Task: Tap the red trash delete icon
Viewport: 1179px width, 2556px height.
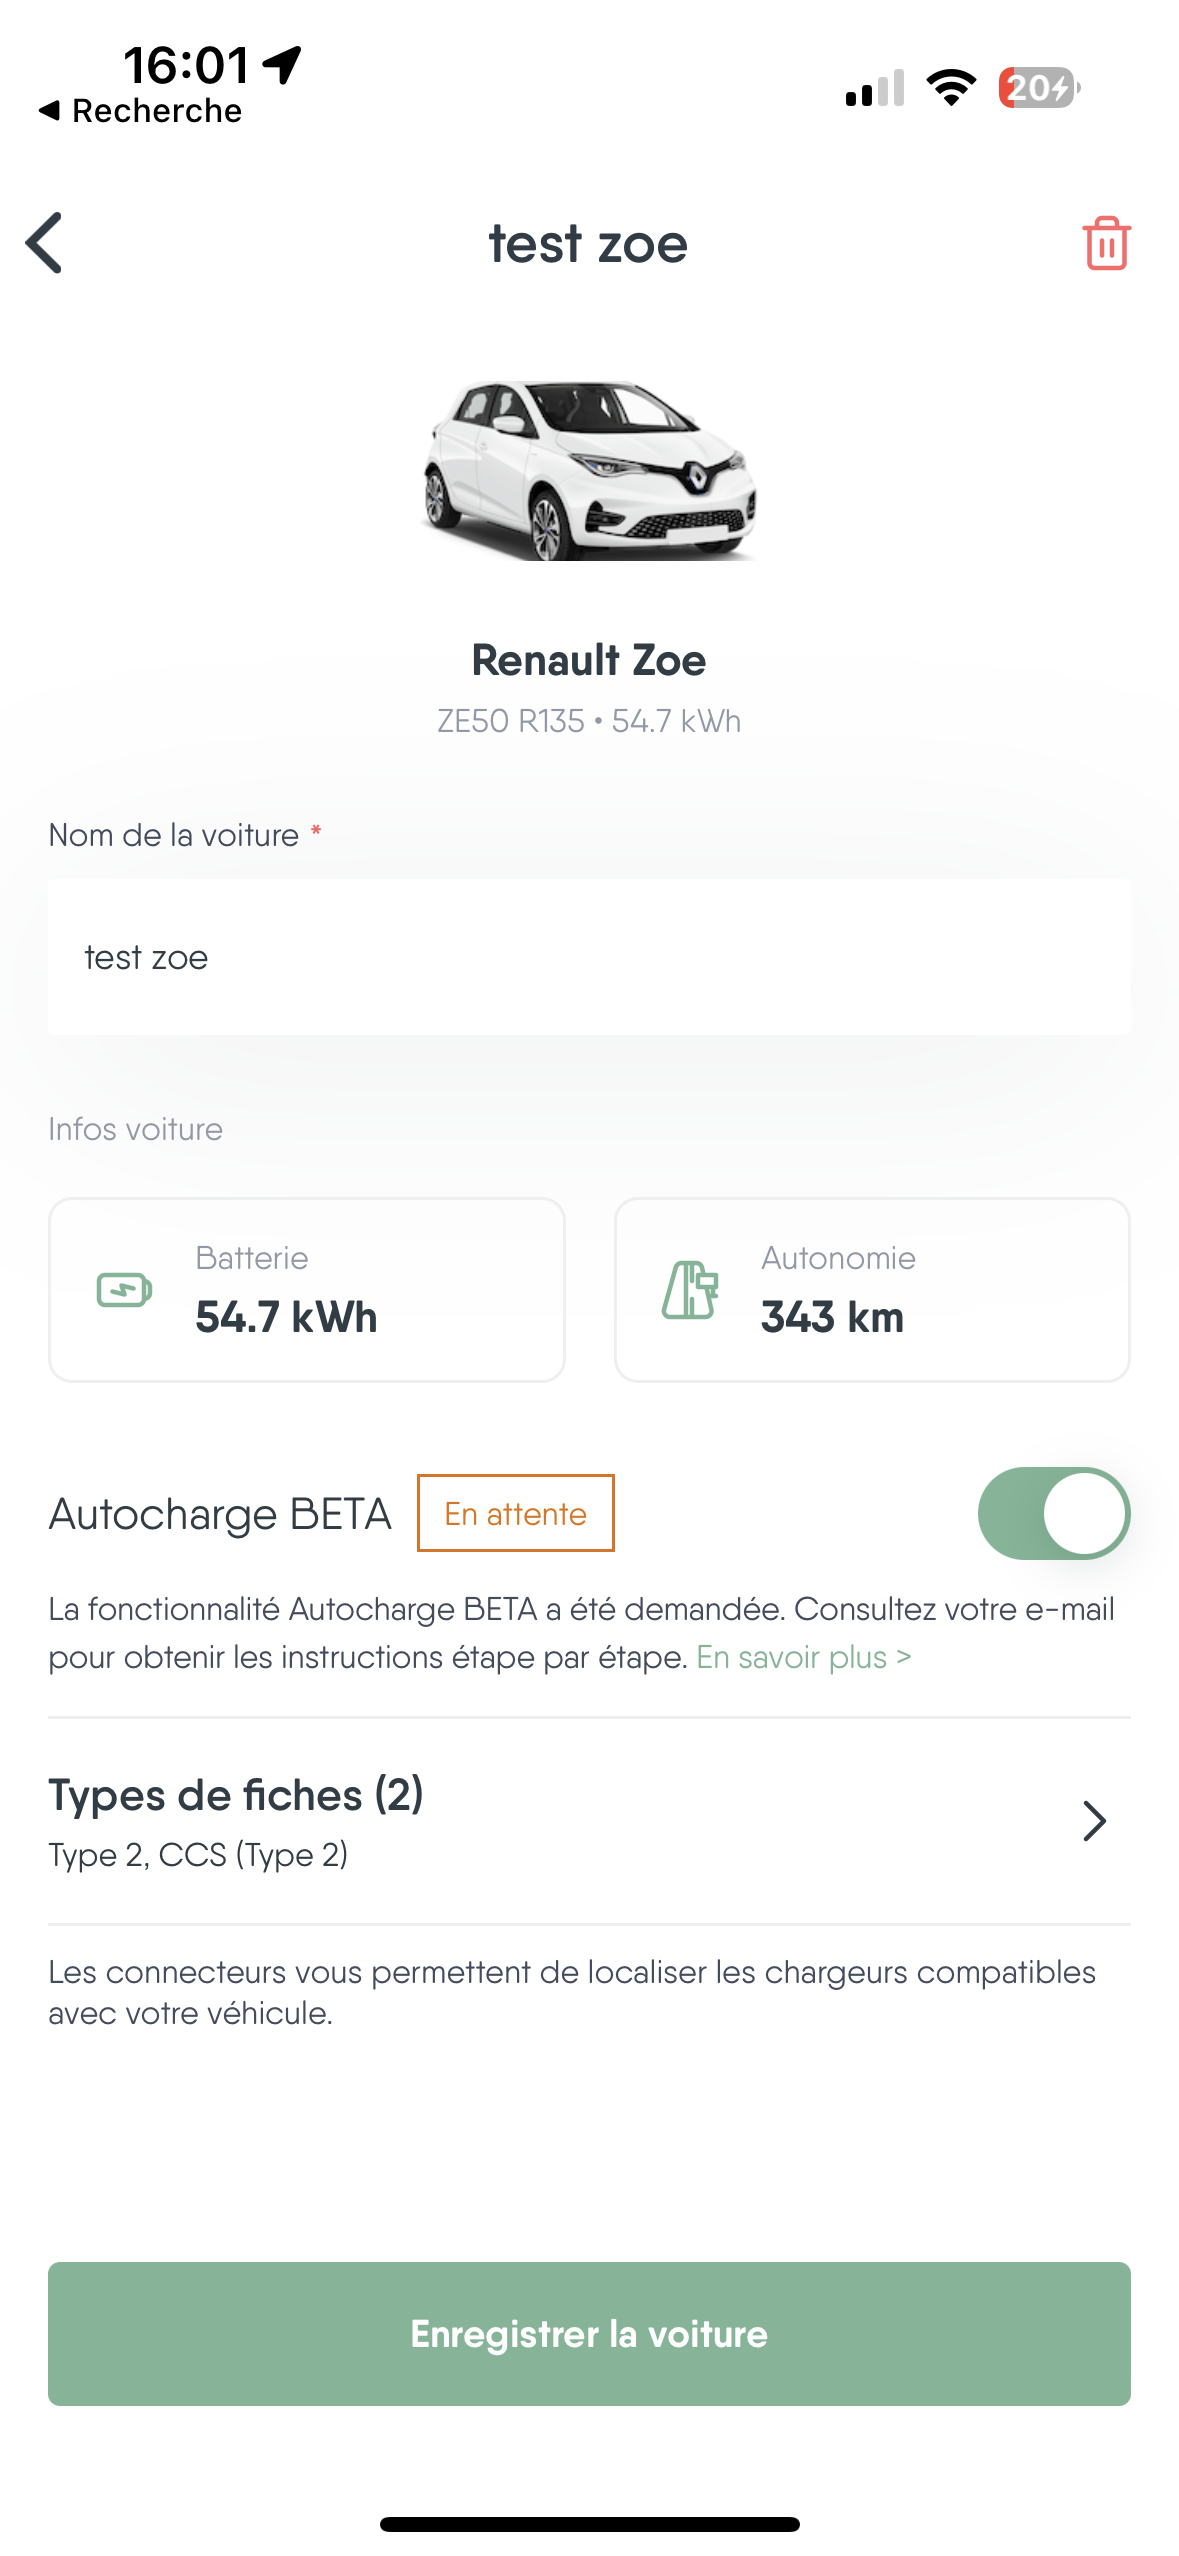Action: tap(1106, 243)
